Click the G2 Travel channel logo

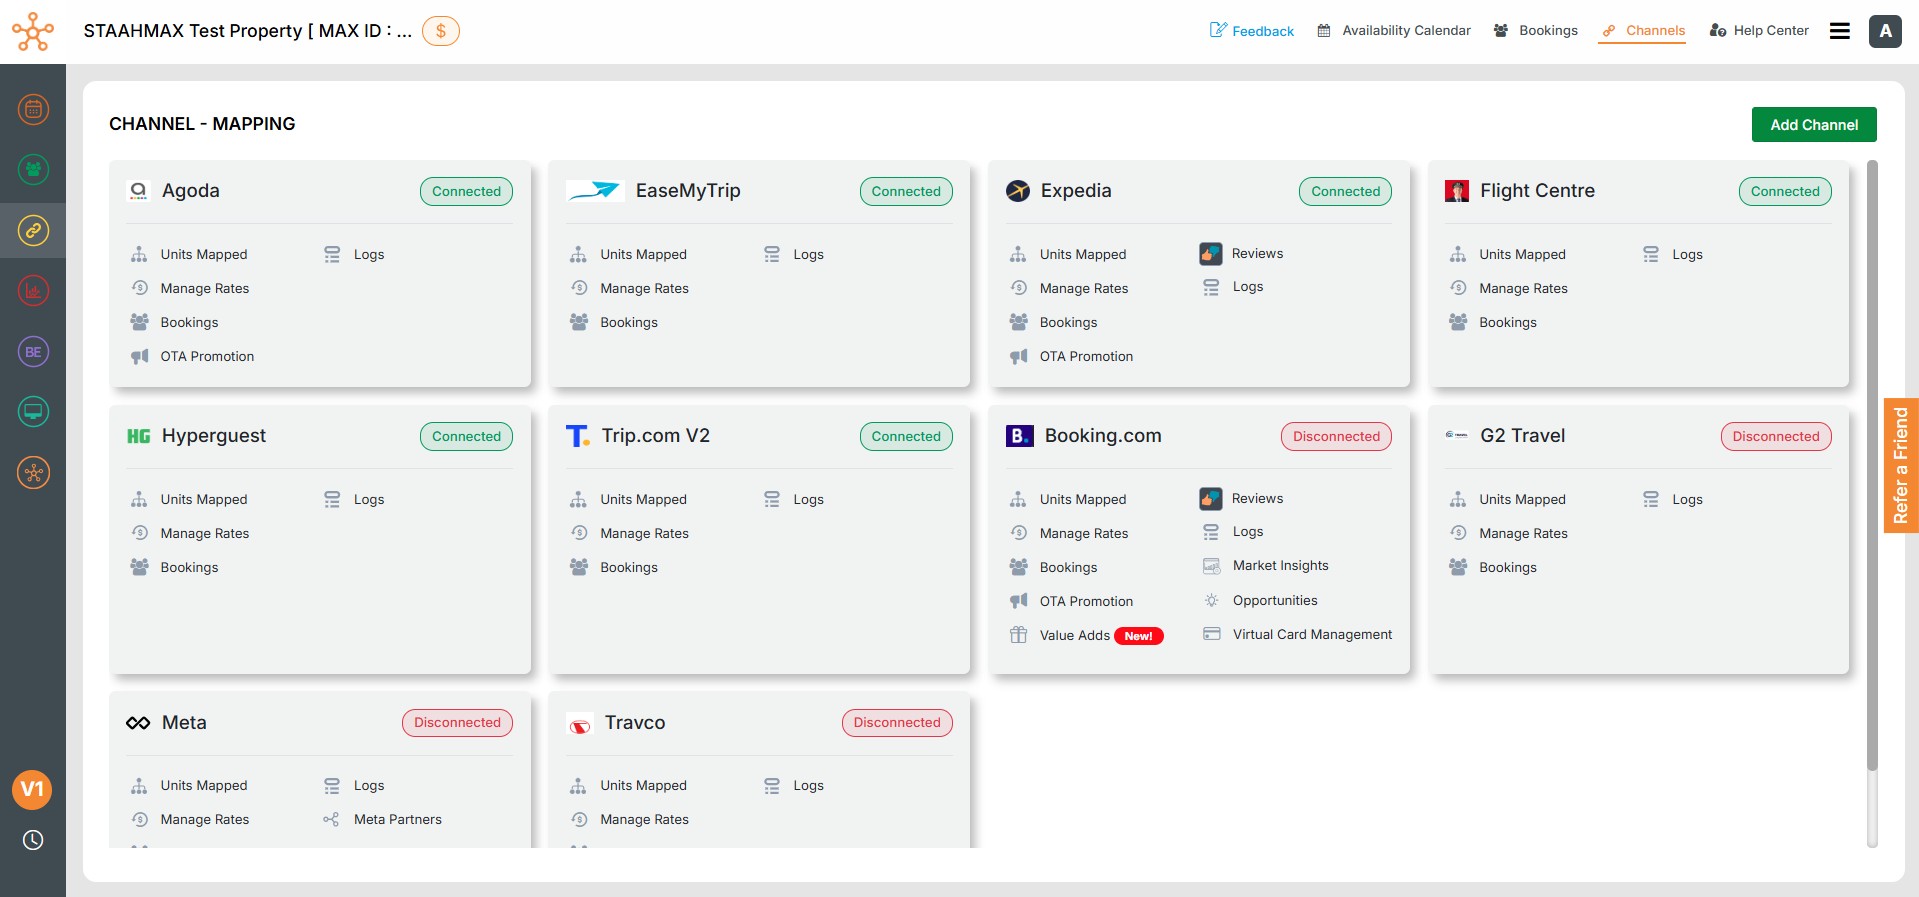tap(1457, 435)
